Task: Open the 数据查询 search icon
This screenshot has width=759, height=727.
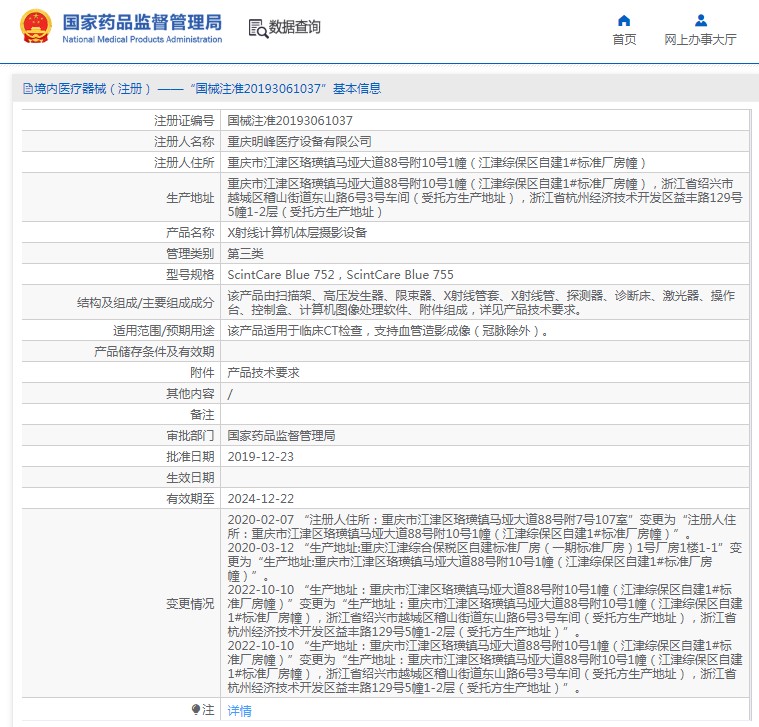Action: pyautogui.click(x=258, y=29)
